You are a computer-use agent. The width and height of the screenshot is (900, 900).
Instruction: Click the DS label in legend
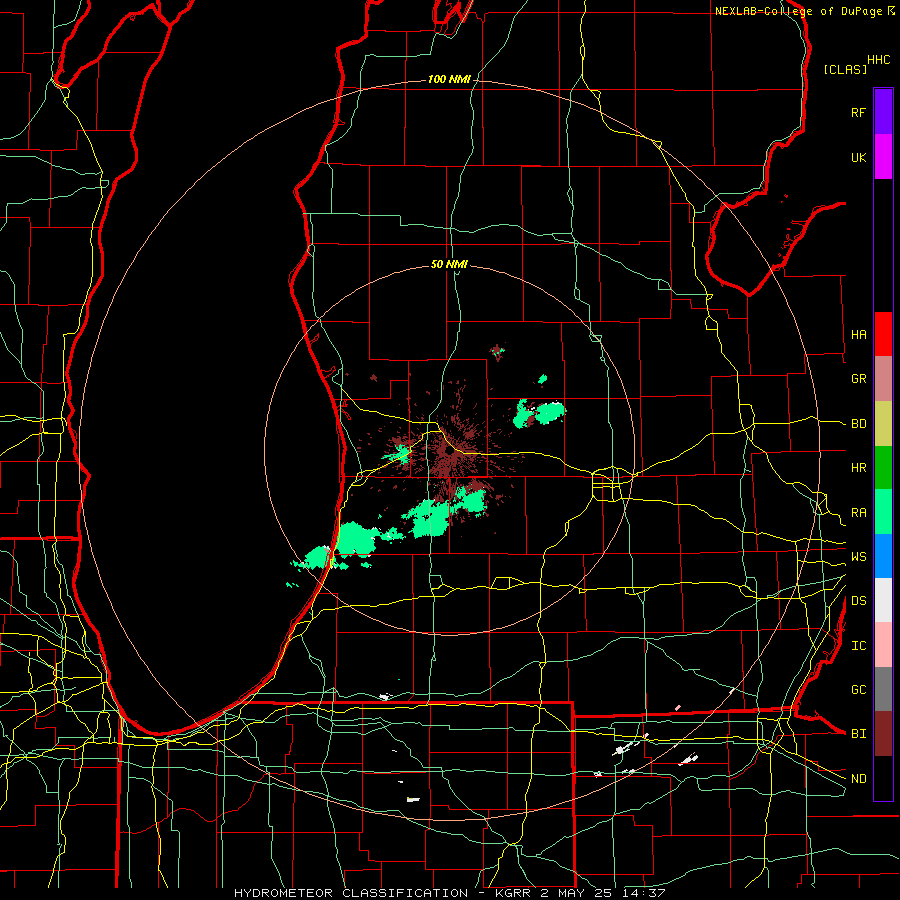pyautogui.click(x=858, y=601)
